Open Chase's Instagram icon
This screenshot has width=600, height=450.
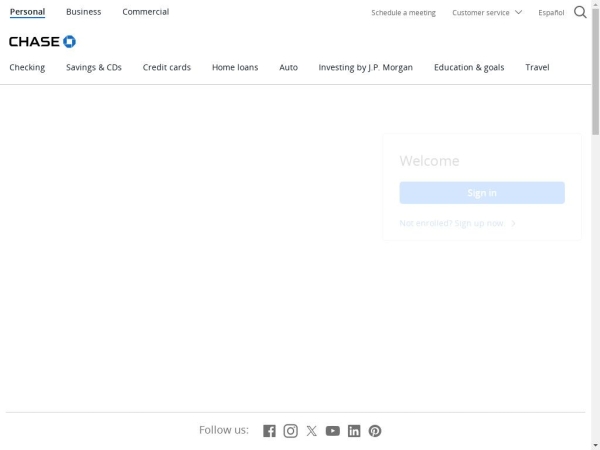[290, 431]
